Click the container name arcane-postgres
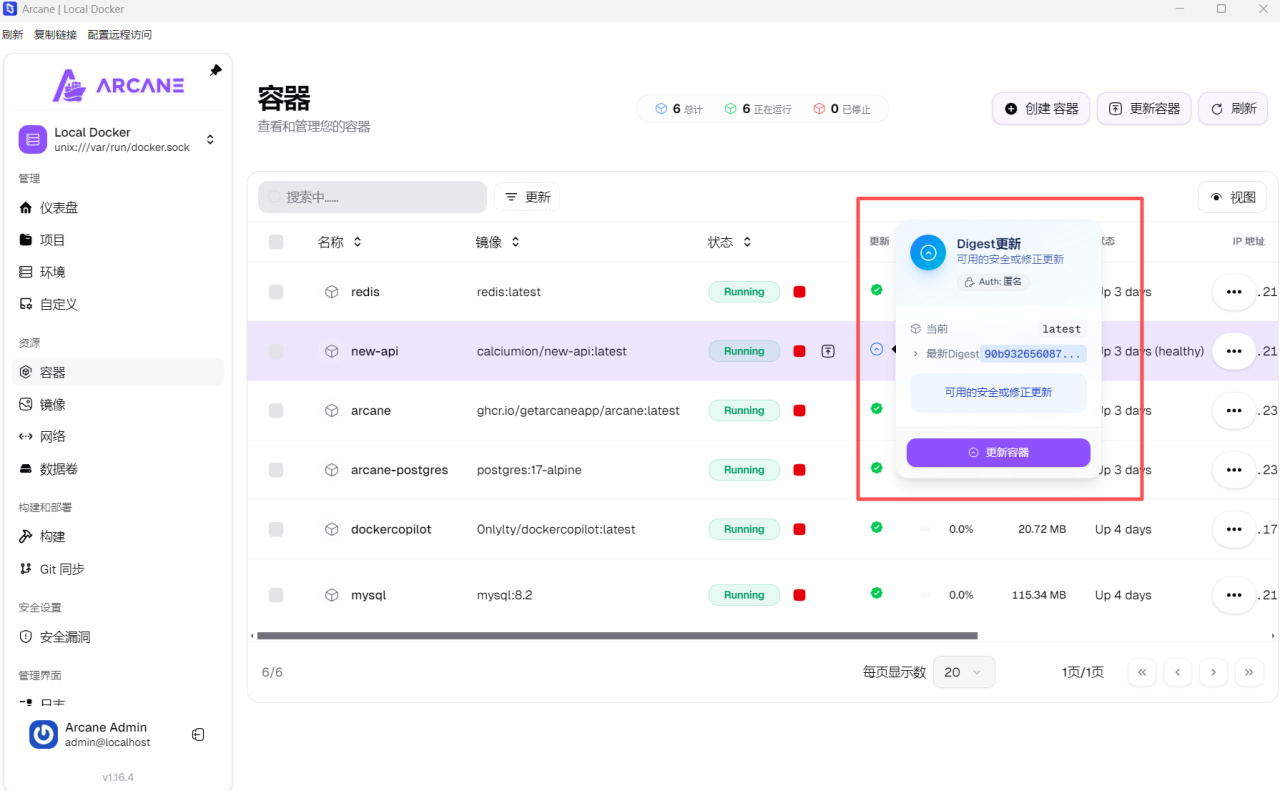1280x791 pixels. [399, 470]
